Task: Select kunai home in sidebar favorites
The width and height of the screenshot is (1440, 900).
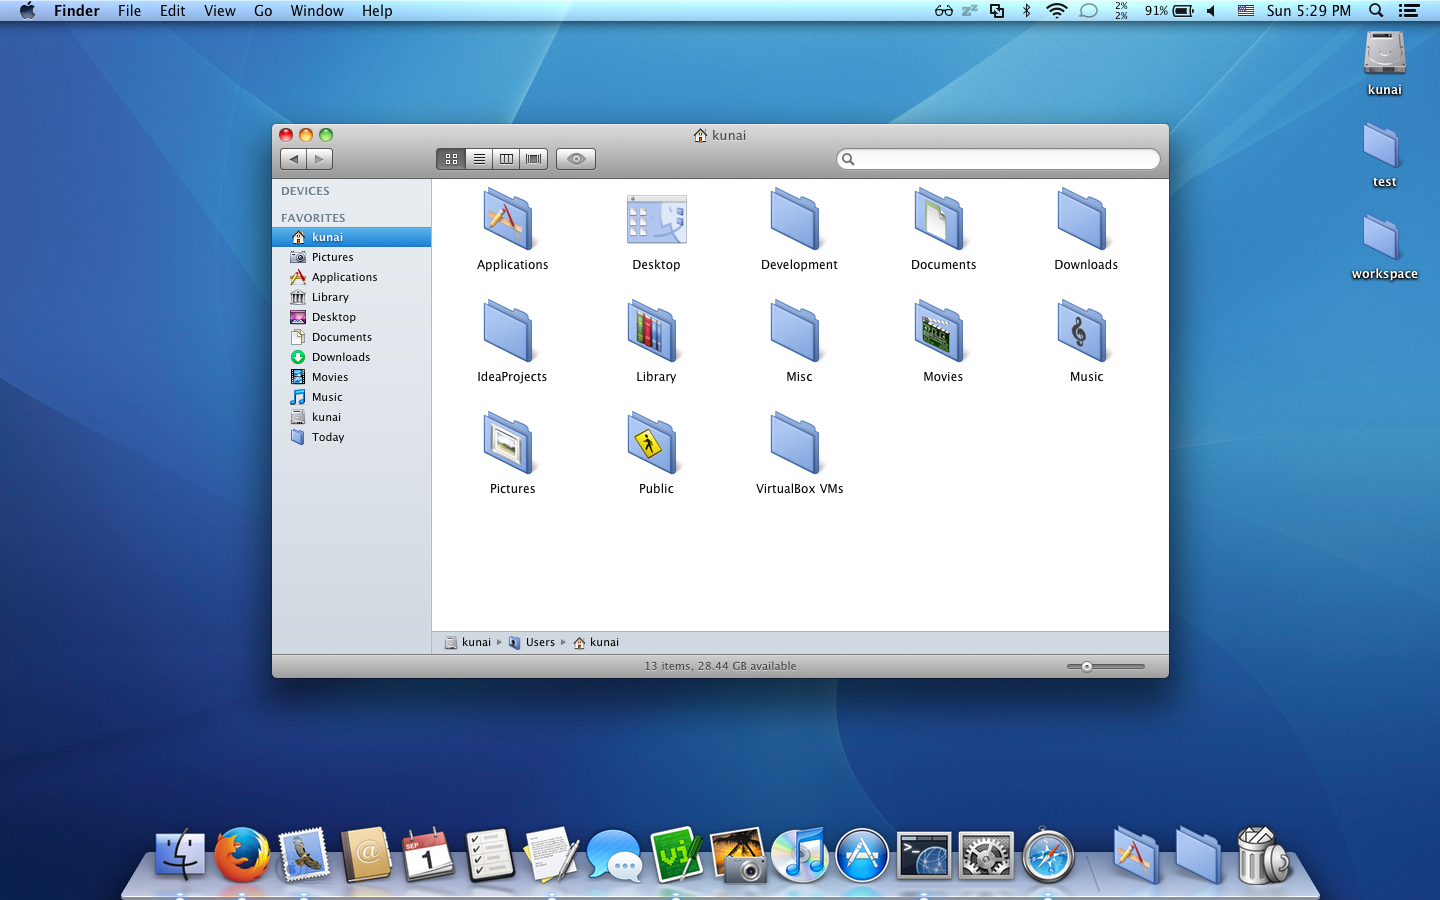Action: click(x=352, y=237)
